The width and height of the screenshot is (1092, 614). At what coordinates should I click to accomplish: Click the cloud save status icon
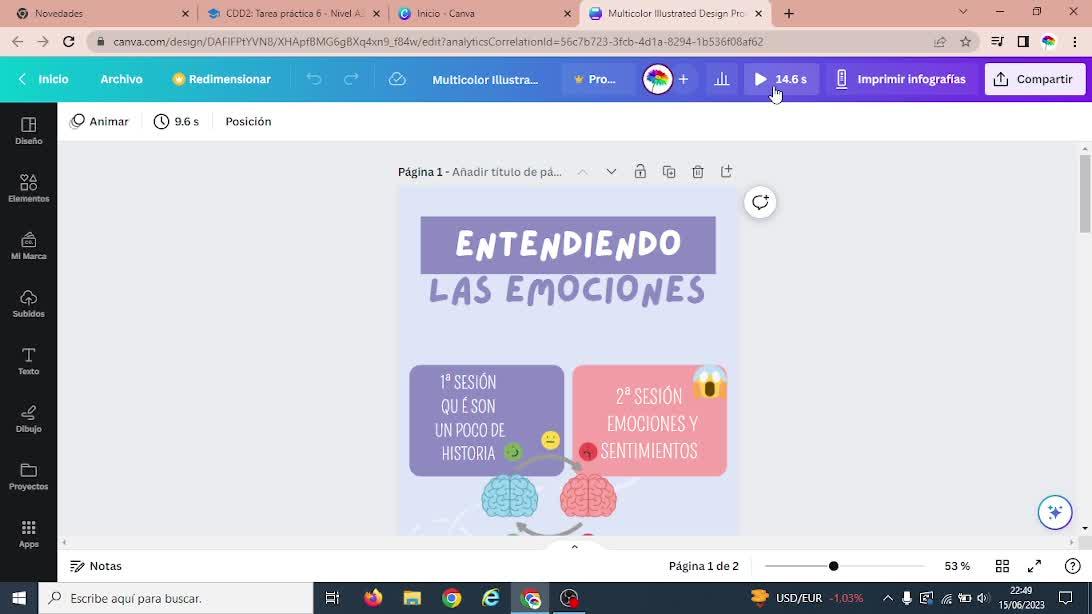pyautogui.click(x=397, y=79)
